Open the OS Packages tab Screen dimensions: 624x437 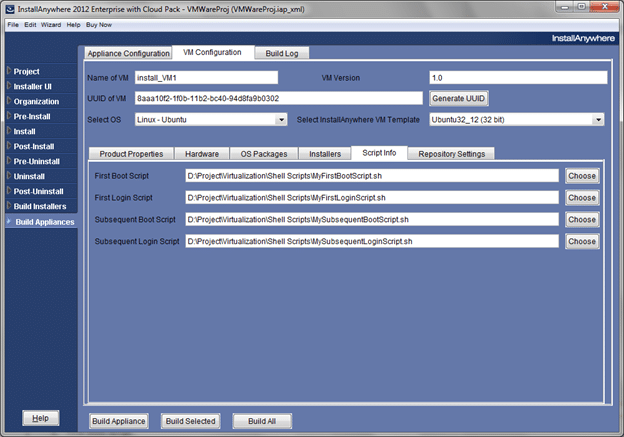[x=264, y=154]
